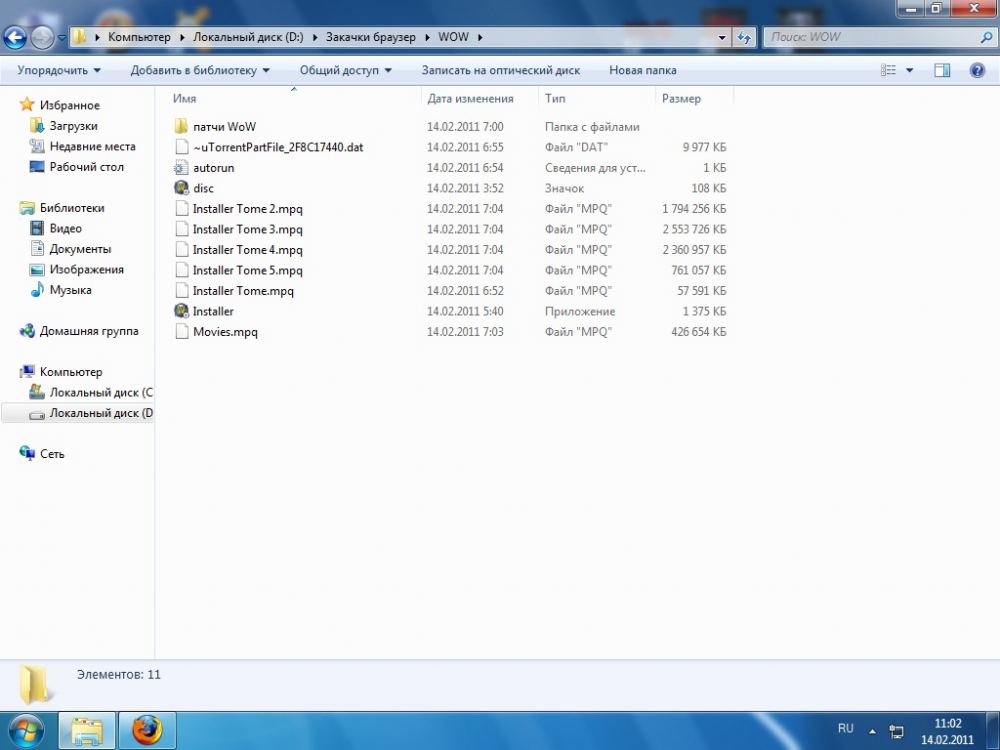The height and width of the screenshot is (750, 1000).
Task: Show hidden tray icons arrow
Action: (x=872, y=732)
